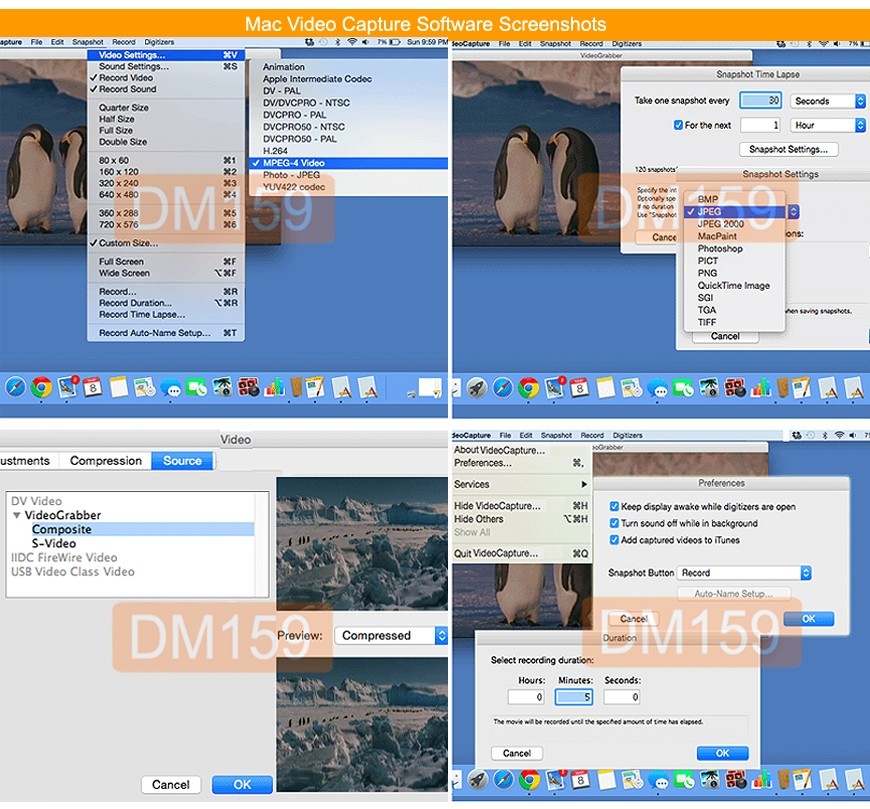Screen dimensions: 870x809
Task: Switch to the Source tab
Action: tap(182, 461)
